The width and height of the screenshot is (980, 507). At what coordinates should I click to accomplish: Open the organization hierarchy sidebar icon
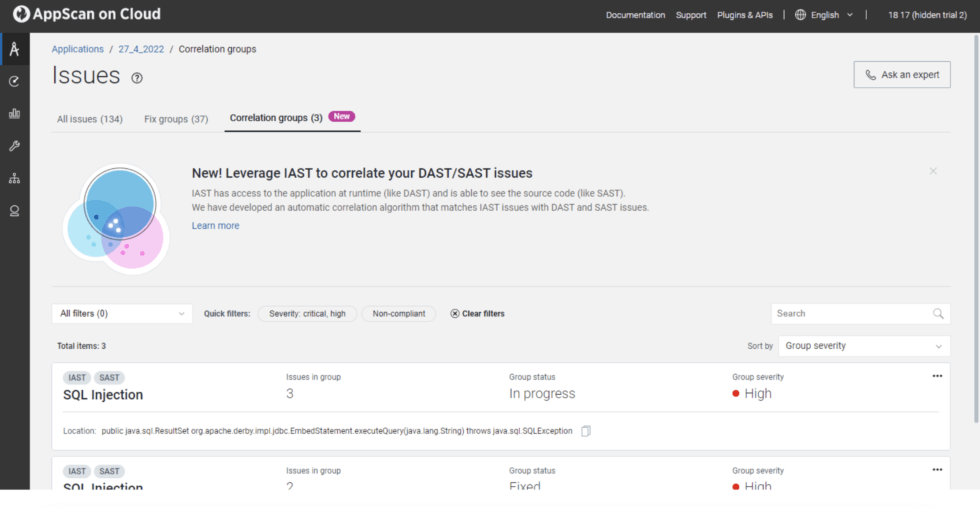(14, 179)
